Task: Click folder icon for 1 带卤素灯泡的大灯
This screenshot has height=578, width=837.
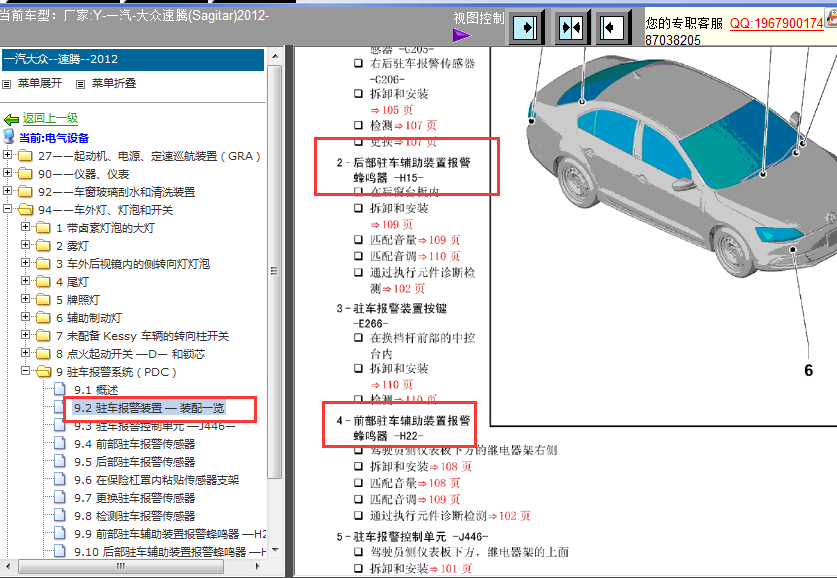Action: (43, 228)
